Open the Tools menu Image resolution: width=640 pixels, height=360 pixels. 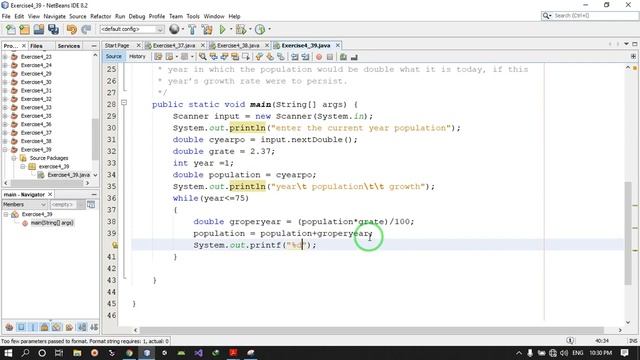tap(193, 16)
